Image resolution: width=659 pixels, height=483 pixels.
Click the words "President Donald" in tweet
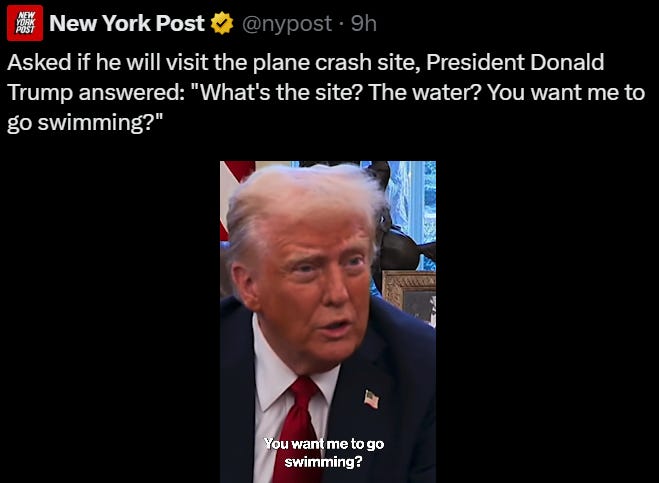[515, 62]
